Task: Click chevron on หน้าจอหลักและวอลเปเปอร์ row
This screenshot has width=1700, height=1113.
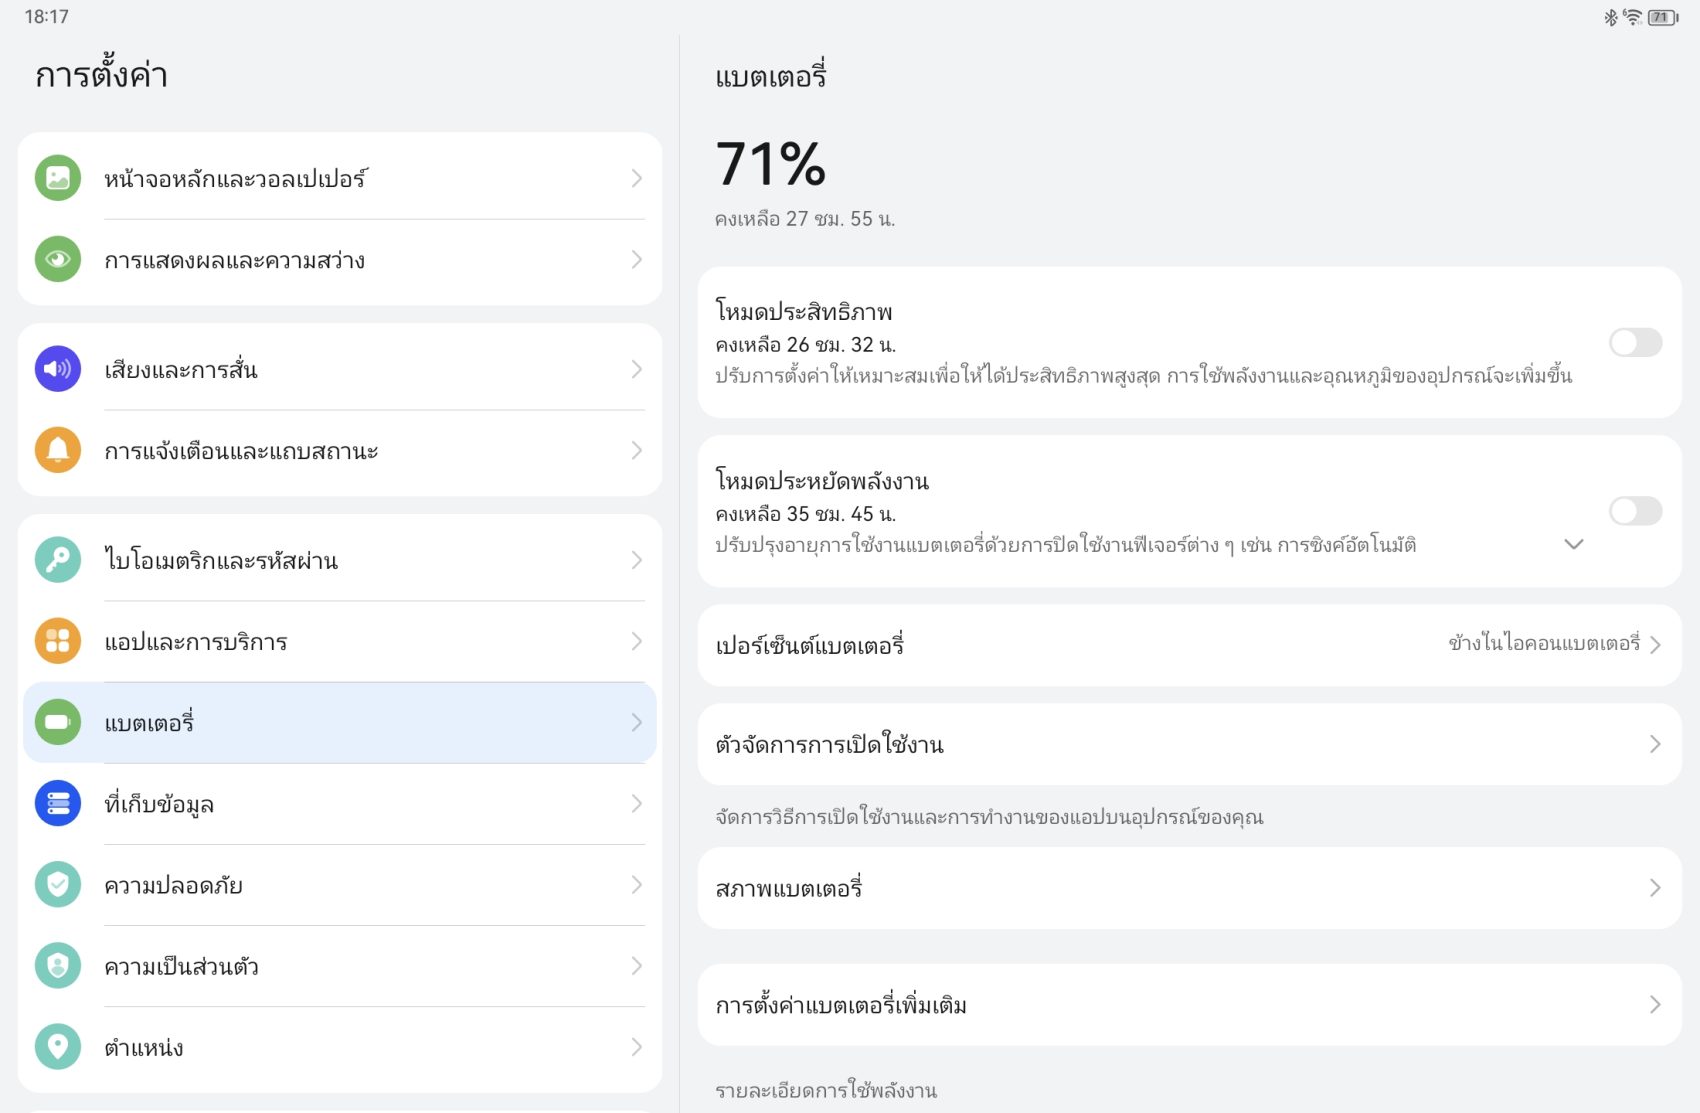Action: pyautogui.click(x=636, y=178)
